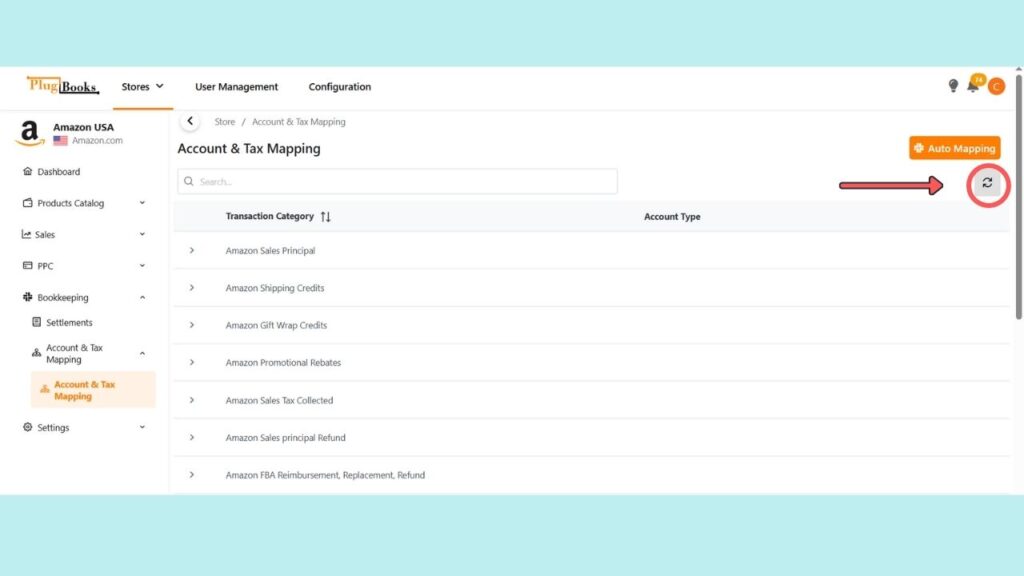
Task: Click the Bookkeeping sidebar icon
Action: pos(27,296)
